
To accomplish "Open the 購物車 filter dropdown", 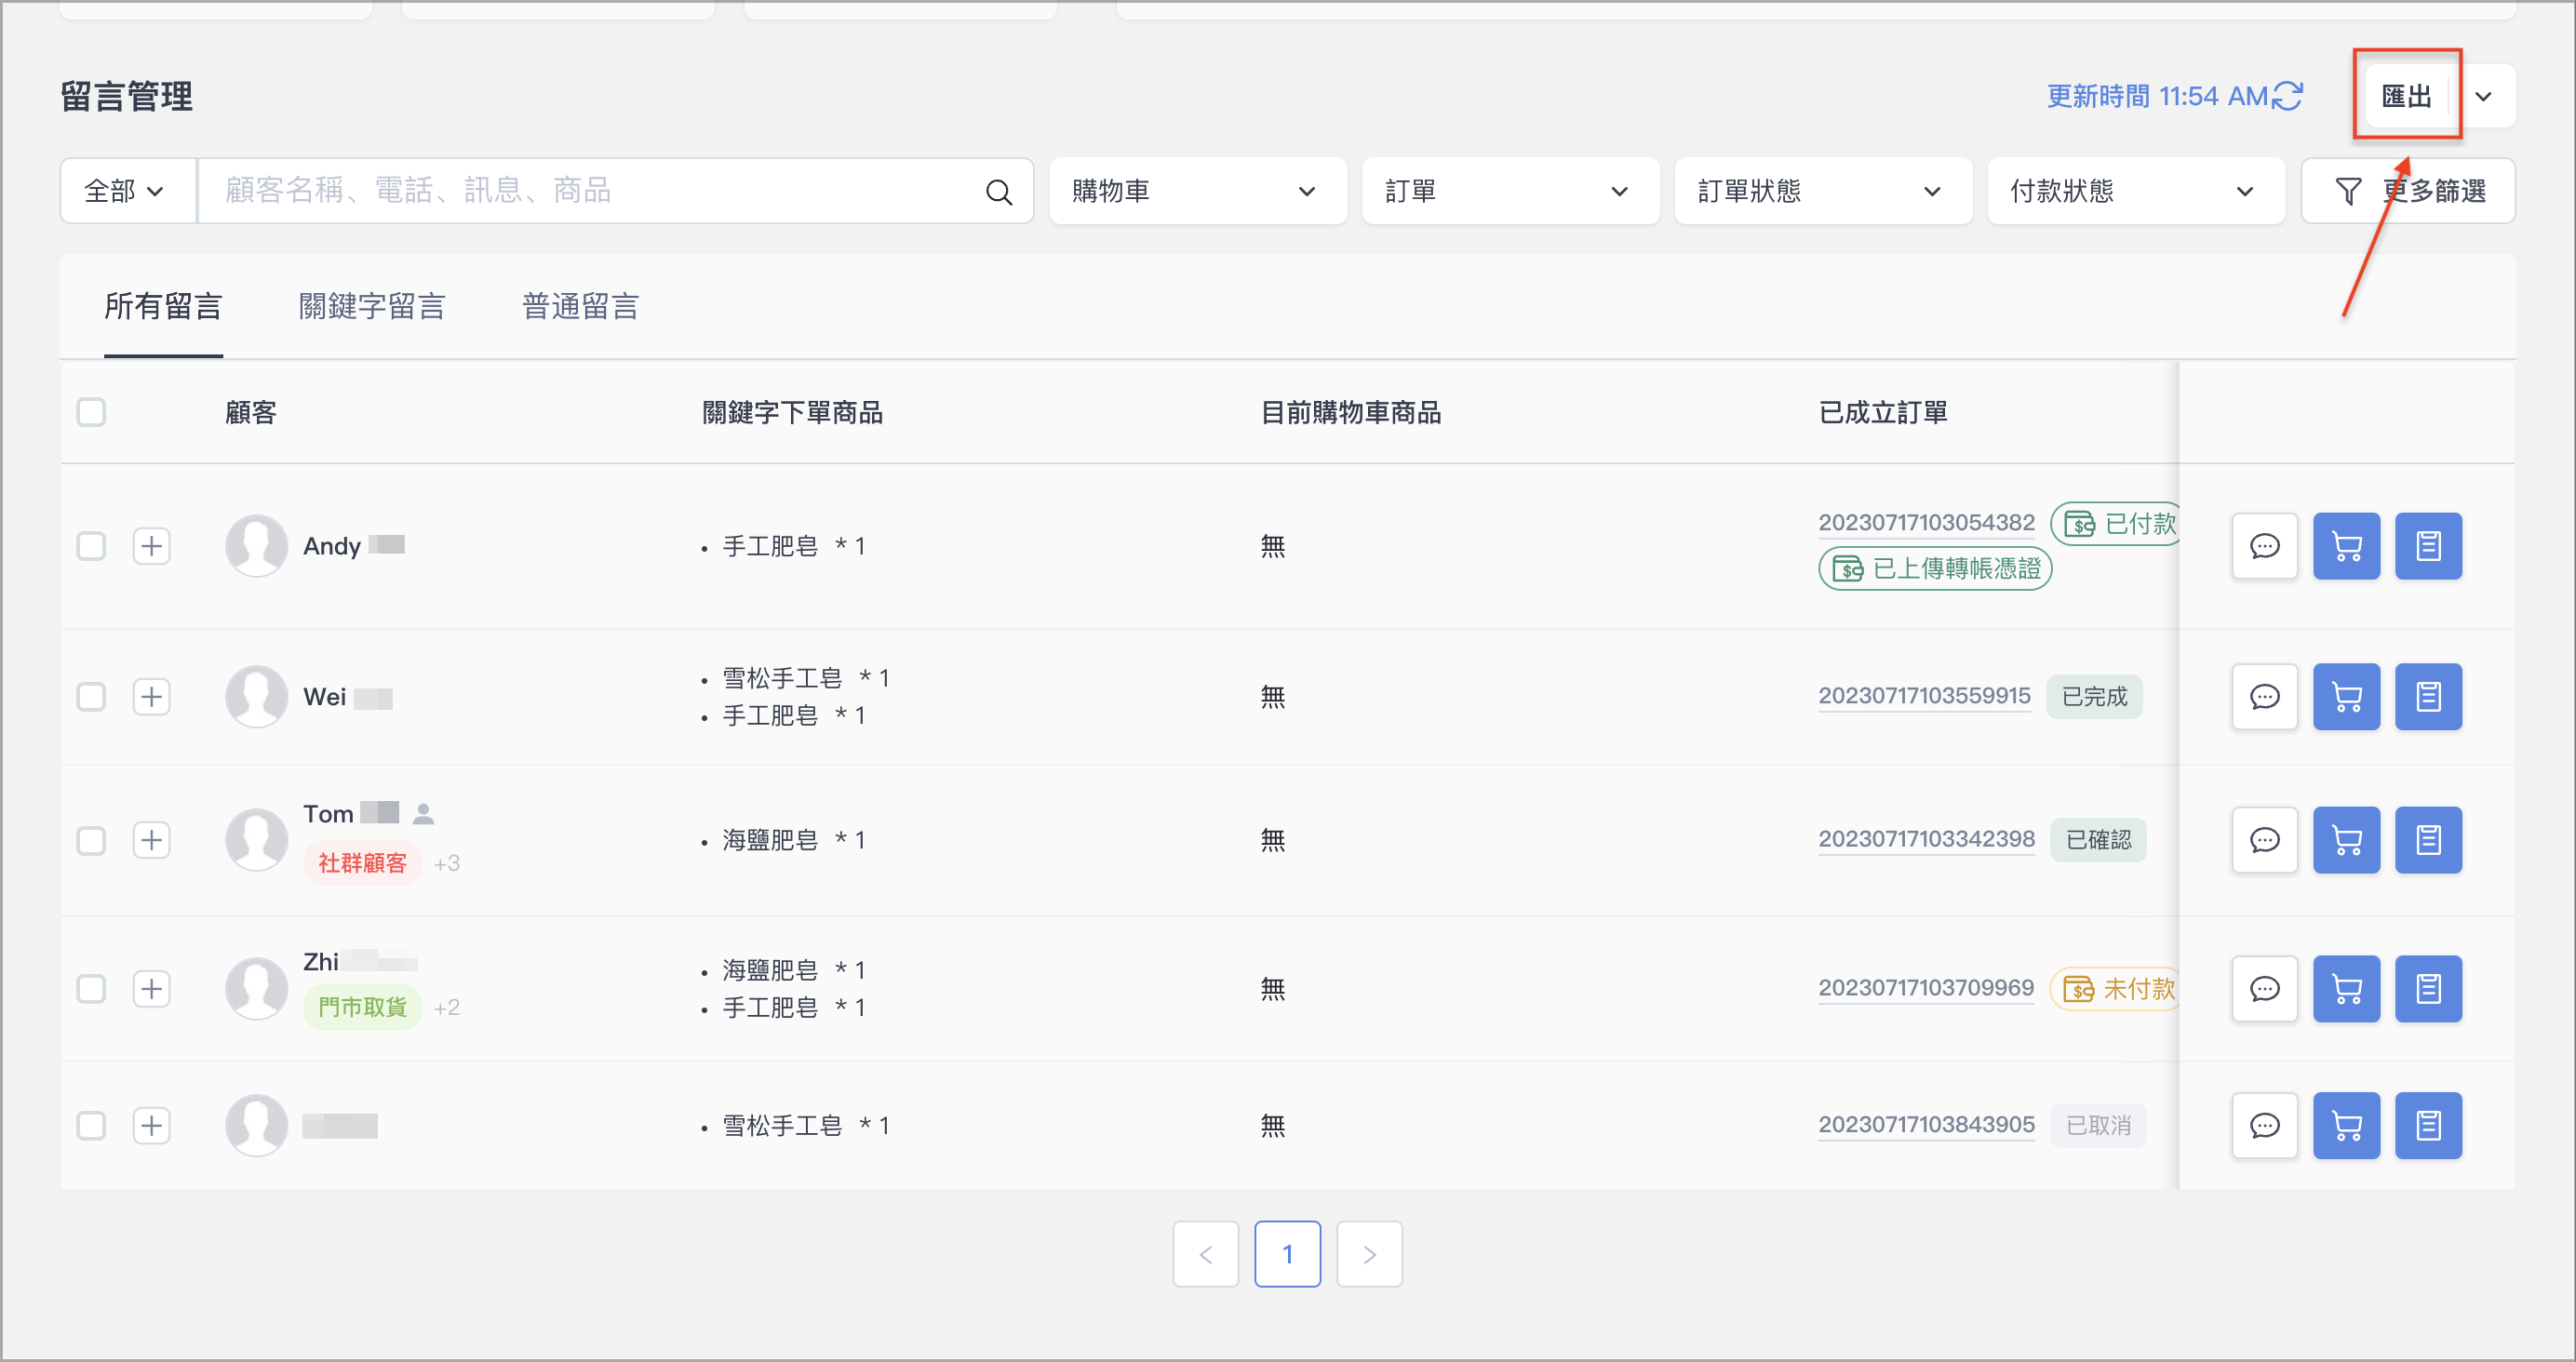I will coord(1197,191).
